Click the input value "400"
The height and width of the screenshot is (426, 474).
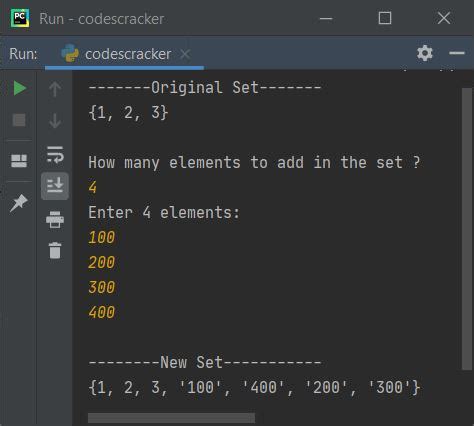(x=102, y=312)
